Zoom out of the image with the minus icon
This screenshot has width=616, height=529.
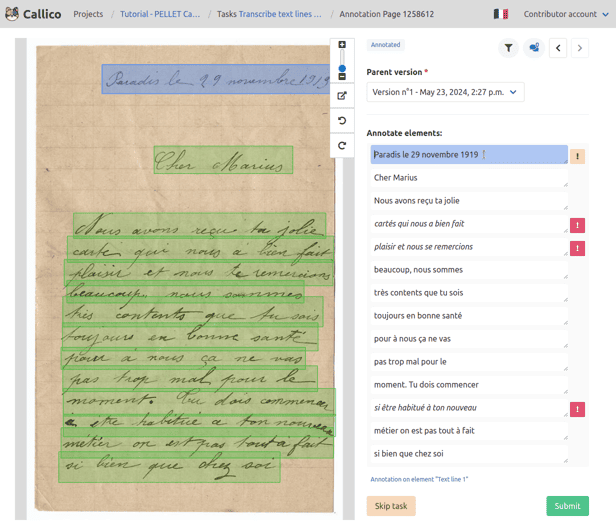pyautogui.click(x=342, y=77)
